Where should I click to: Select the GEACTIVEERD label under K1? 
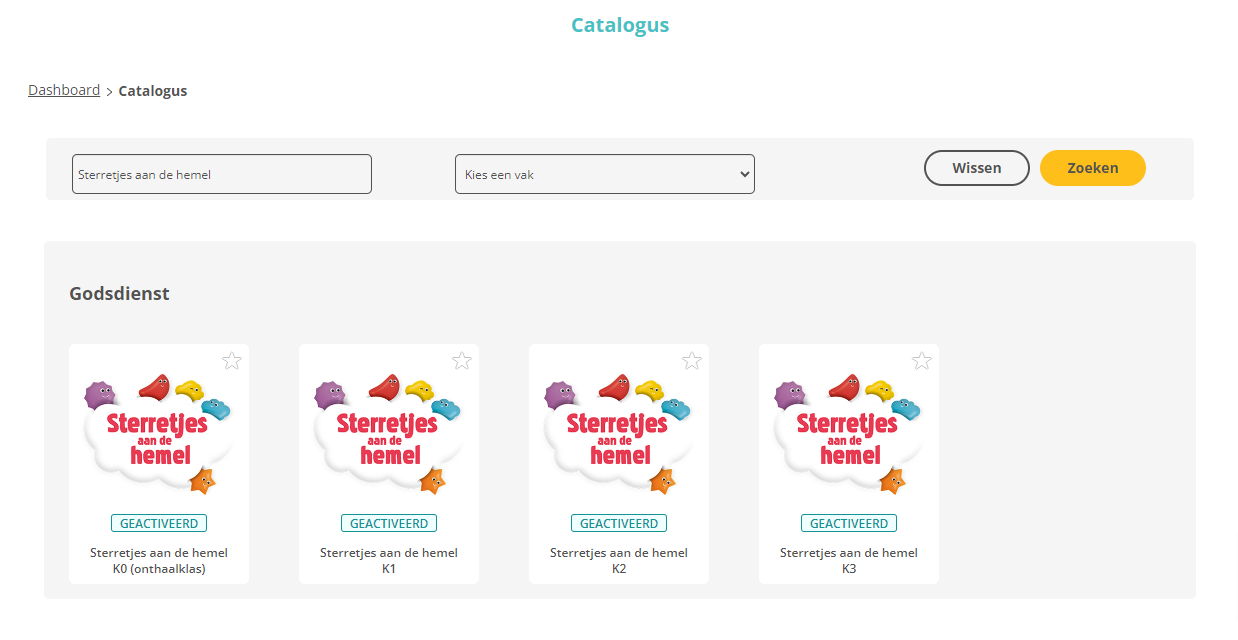pyautogui.click(x=388, y=522)
